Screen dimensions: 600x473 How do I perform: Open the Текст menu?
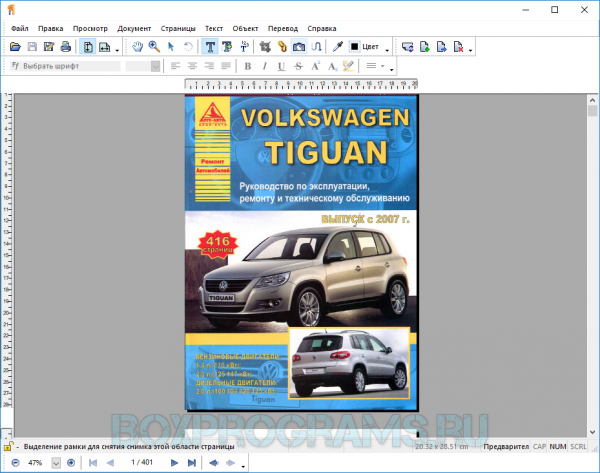[x=214, y=28]
